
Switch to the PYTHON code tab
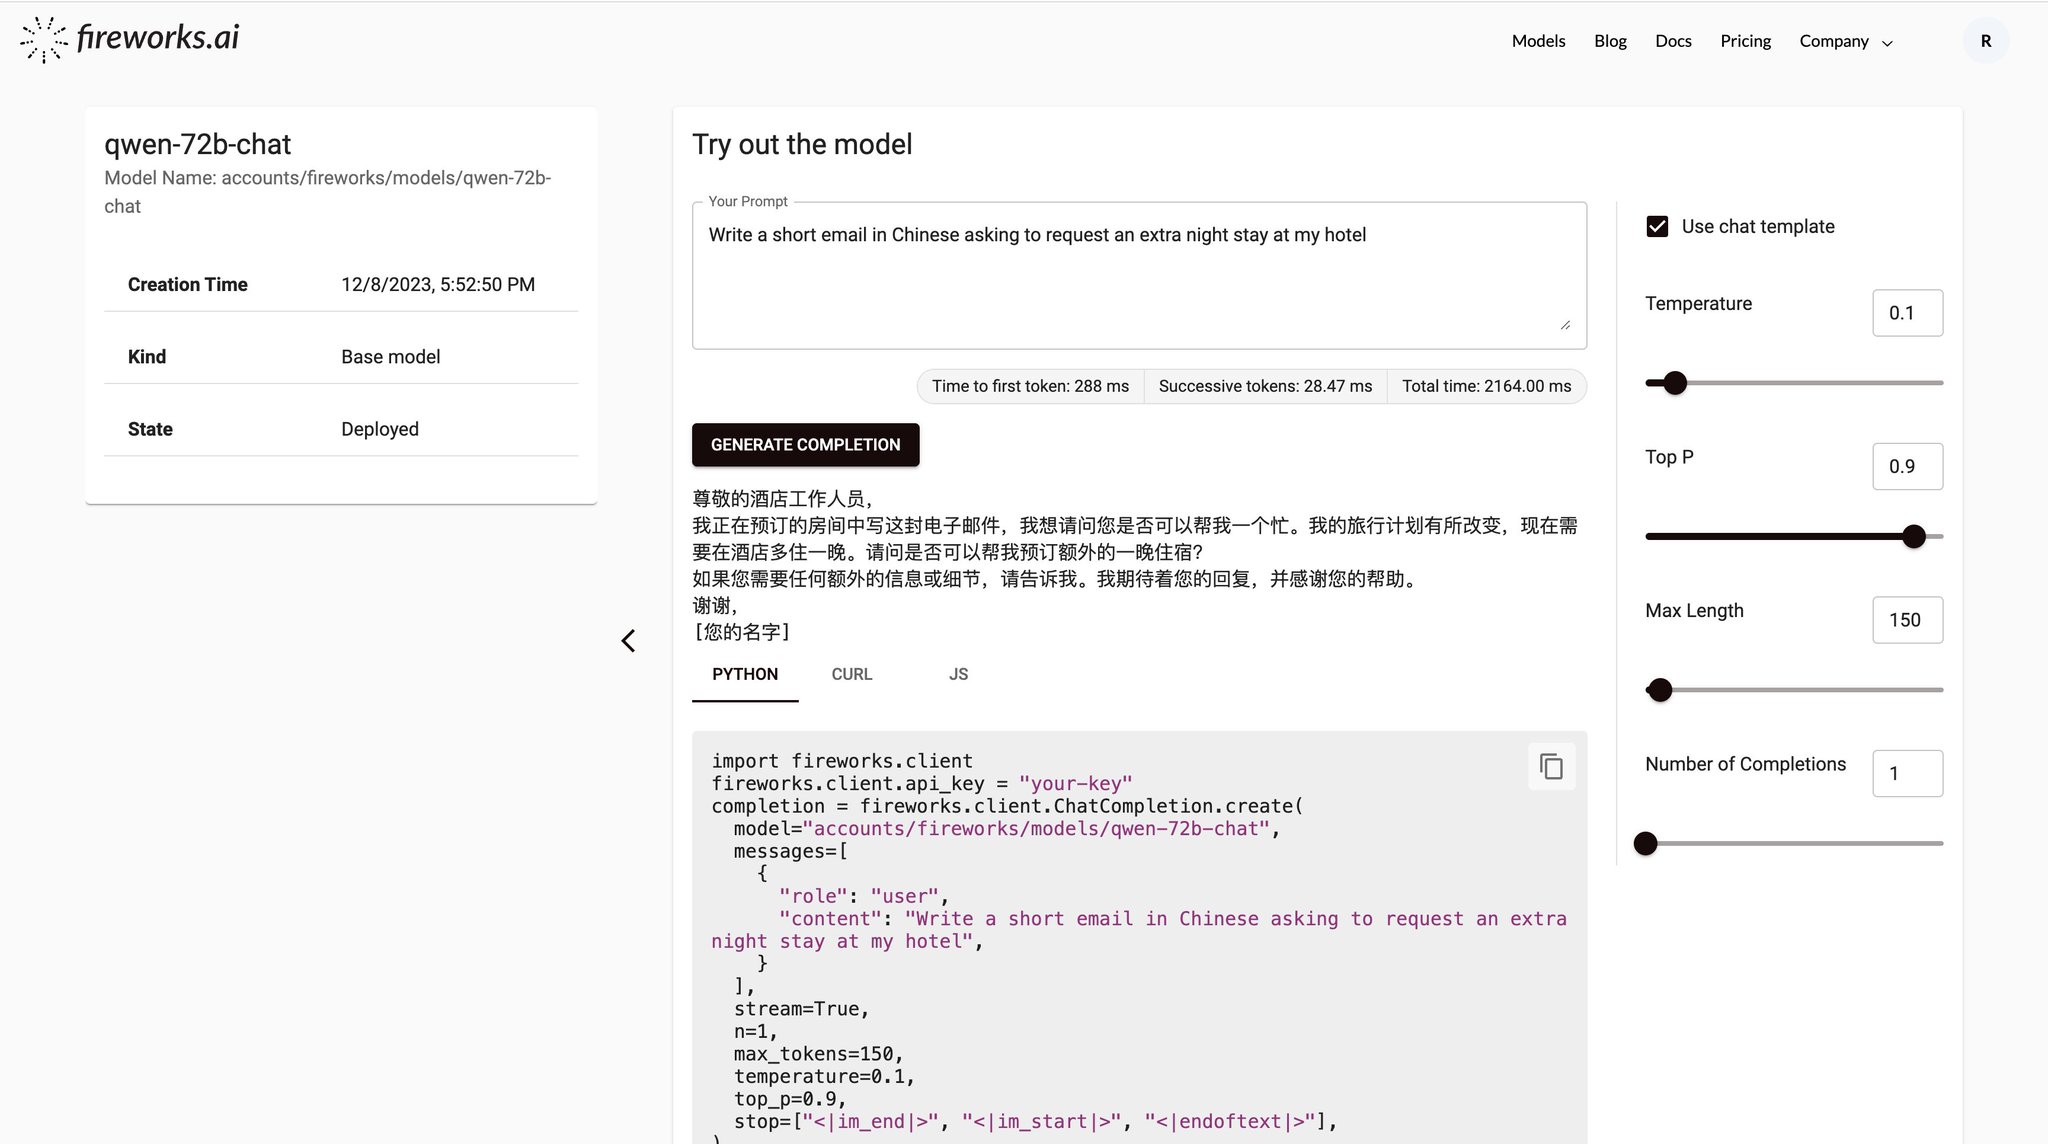point(745,674)
